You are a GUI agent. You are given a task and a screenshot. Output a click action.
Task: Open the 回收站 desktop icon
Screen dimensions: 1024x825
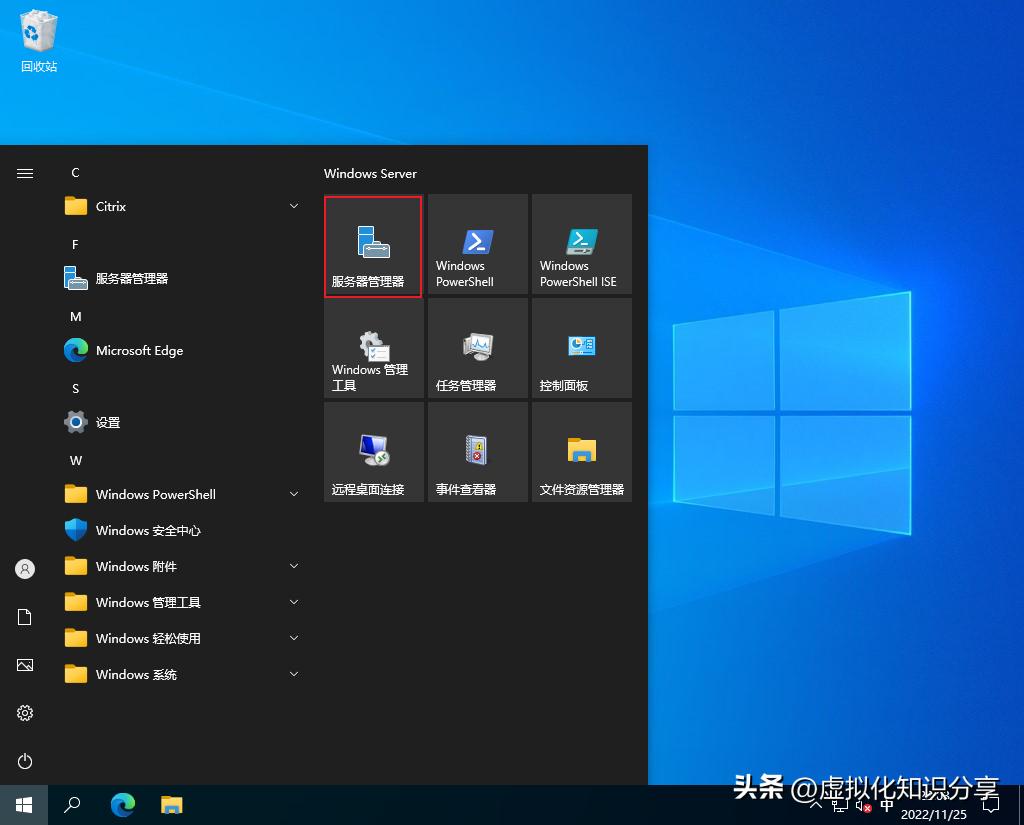point(38,40)
